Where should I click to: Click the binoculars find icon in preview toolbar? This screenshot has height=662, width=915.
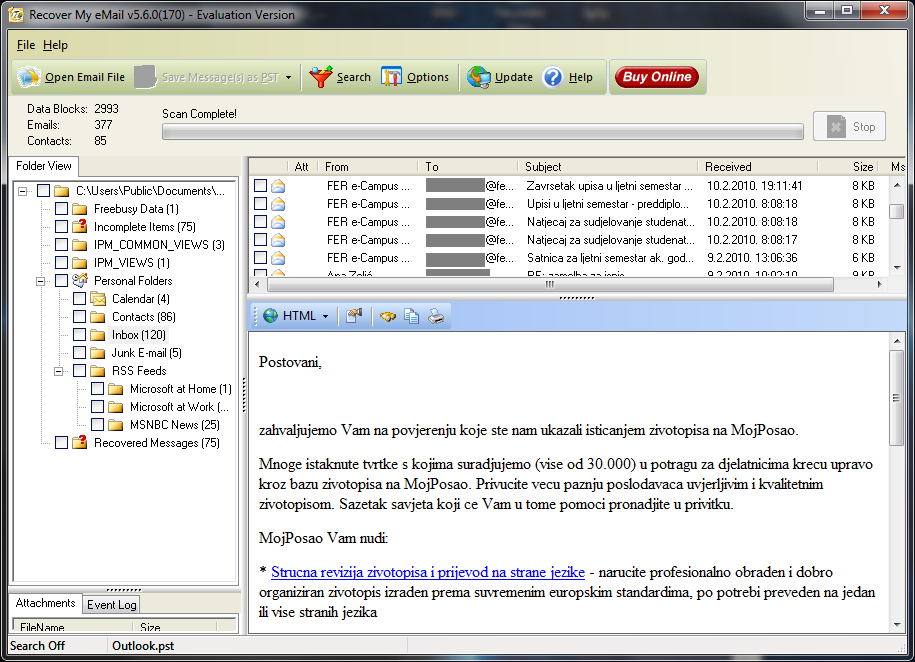(x=387, y=317)
